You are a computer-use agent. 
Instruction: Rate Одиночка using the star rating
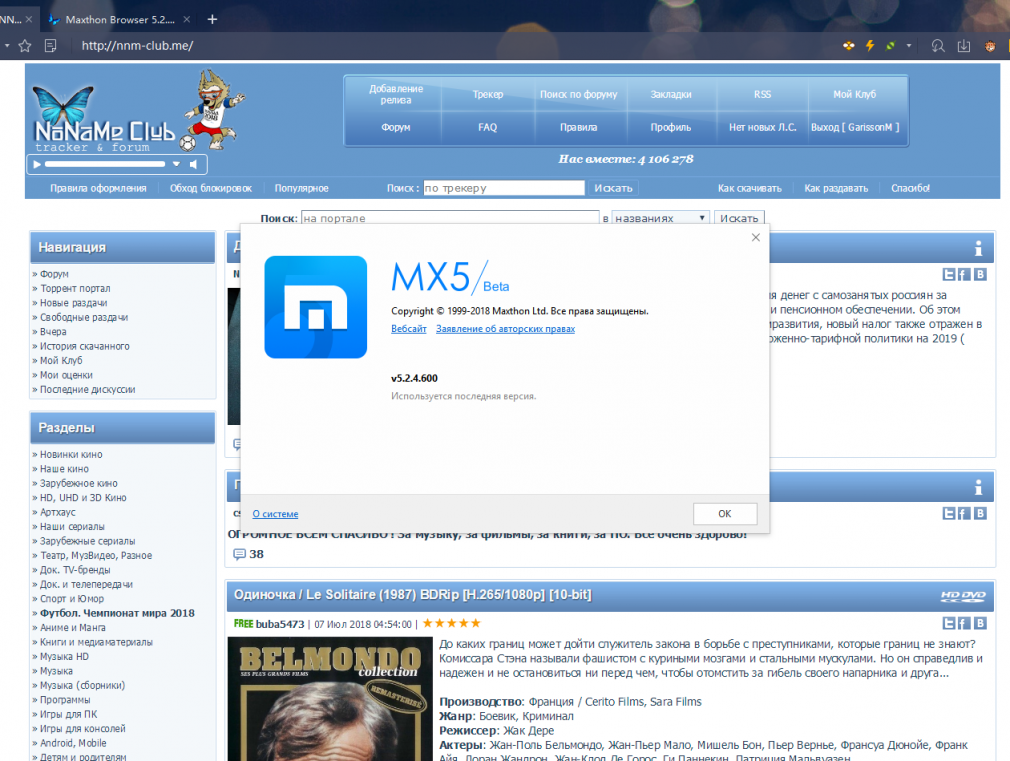pos(452,623)
